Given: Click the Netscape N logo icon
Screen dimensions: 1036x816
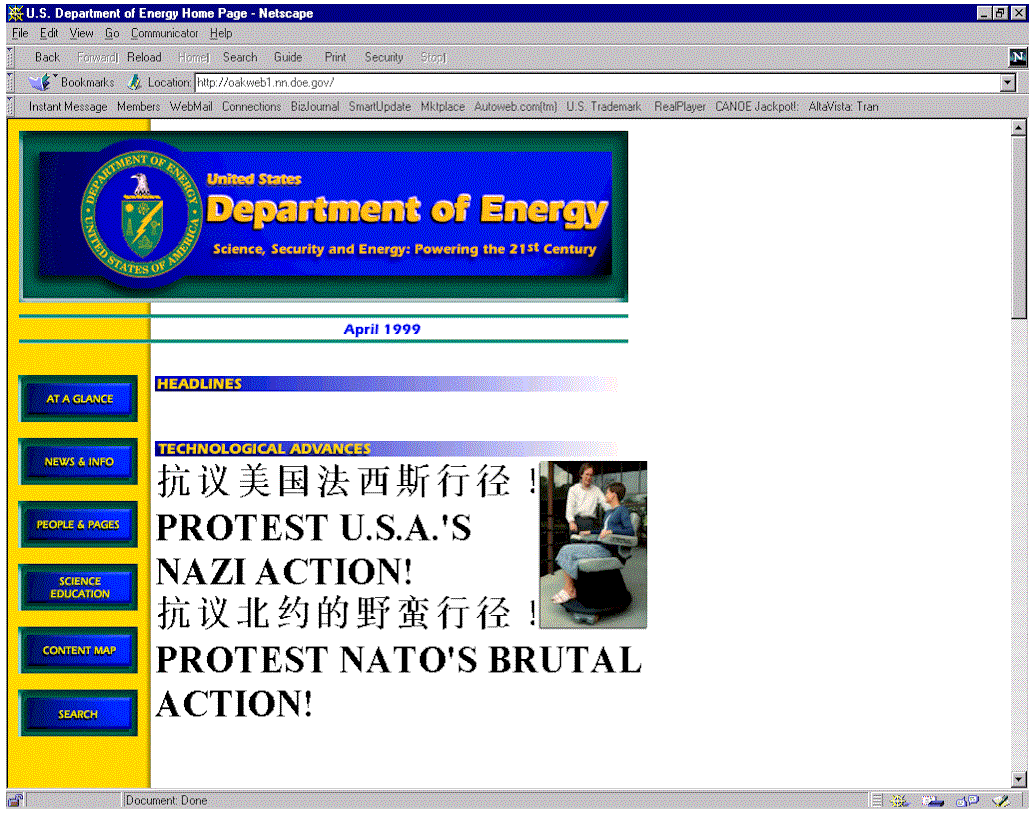Looking at the screenshot, I should (x=1018, y=57).
